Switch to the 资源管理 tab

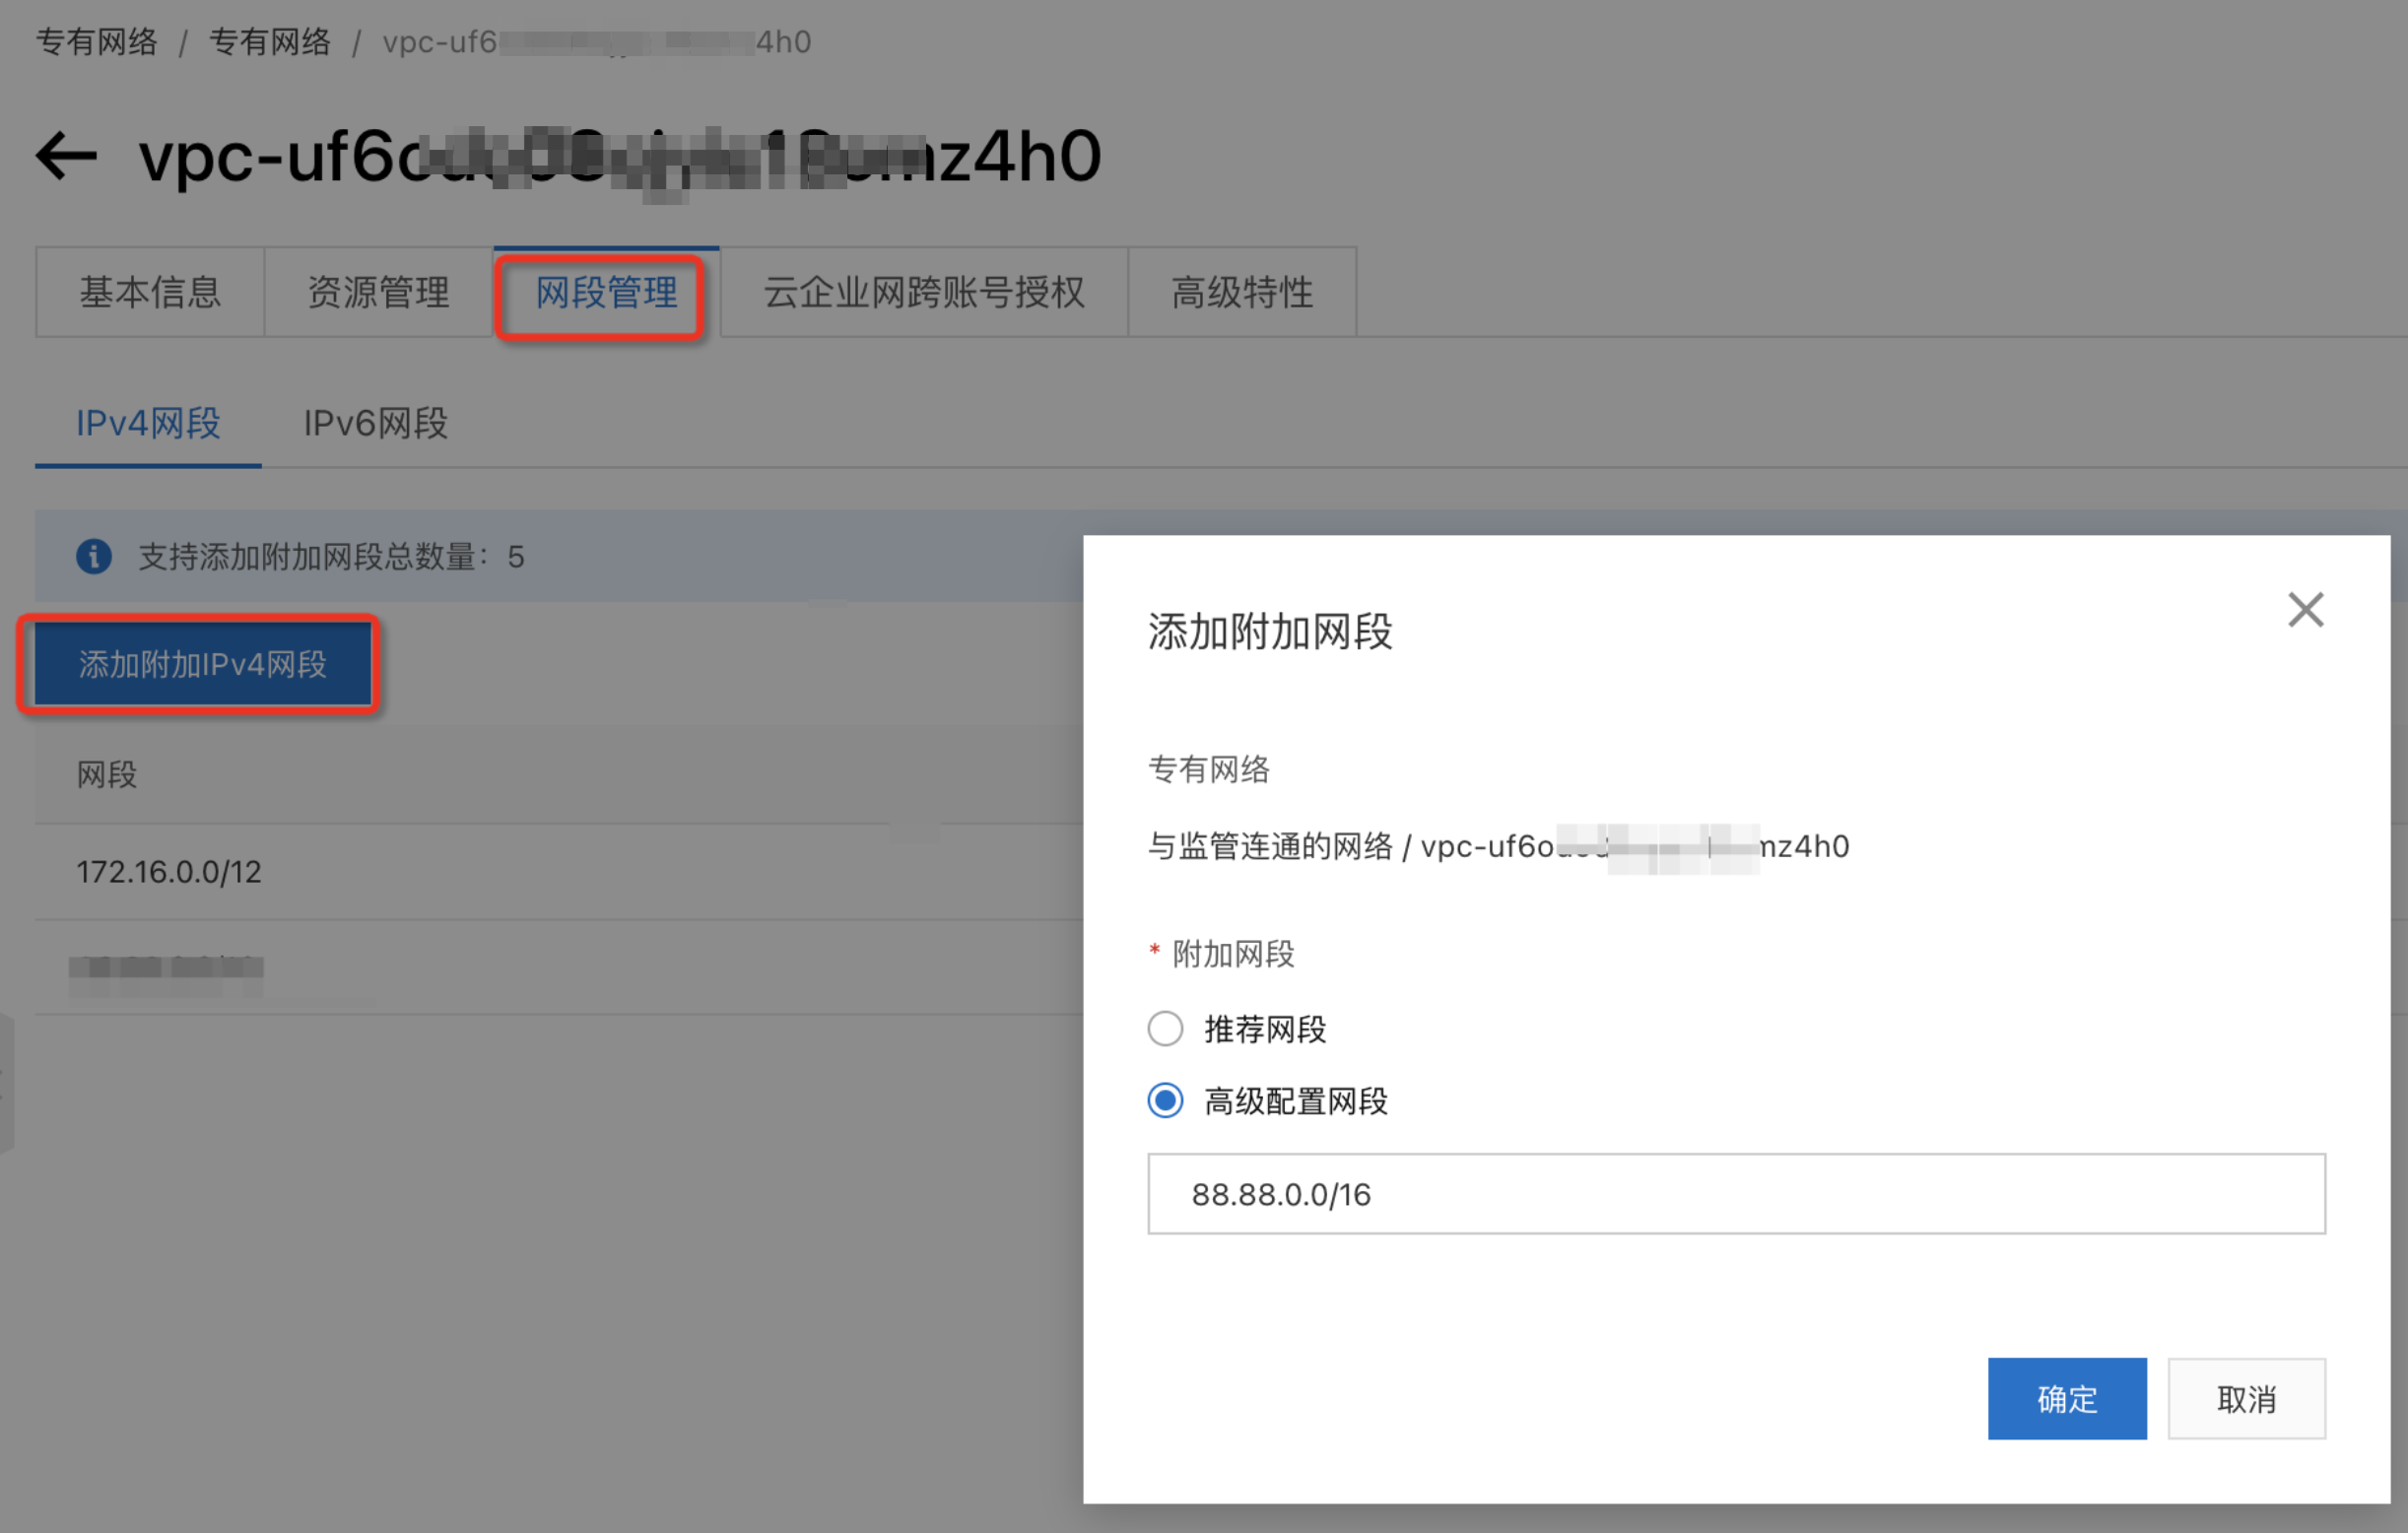coord(378,293)
